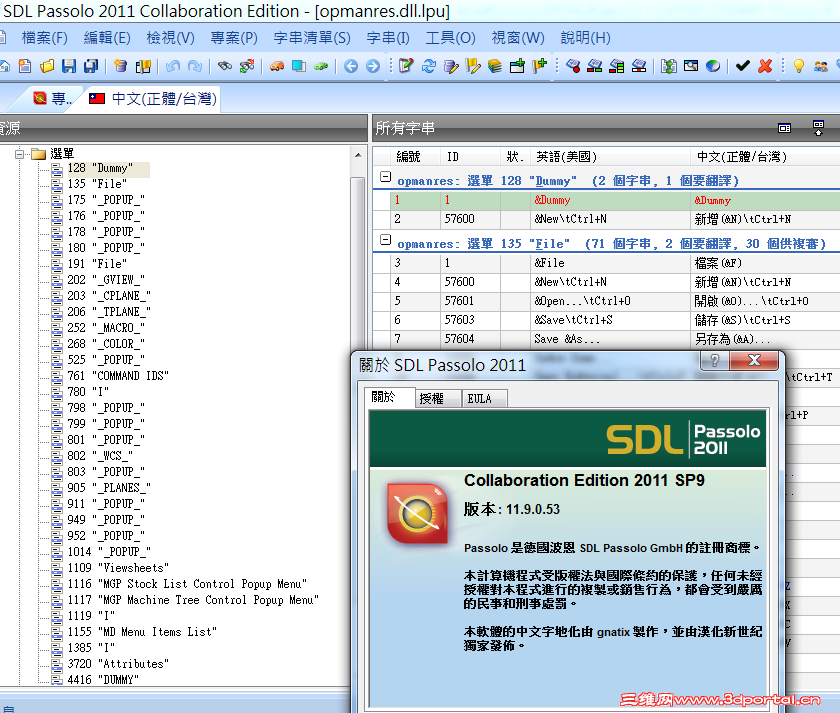Click the notepad with pencil icon
Image resolution: width=840 pixels, height=713 pixels.
(x=406, y=66)
